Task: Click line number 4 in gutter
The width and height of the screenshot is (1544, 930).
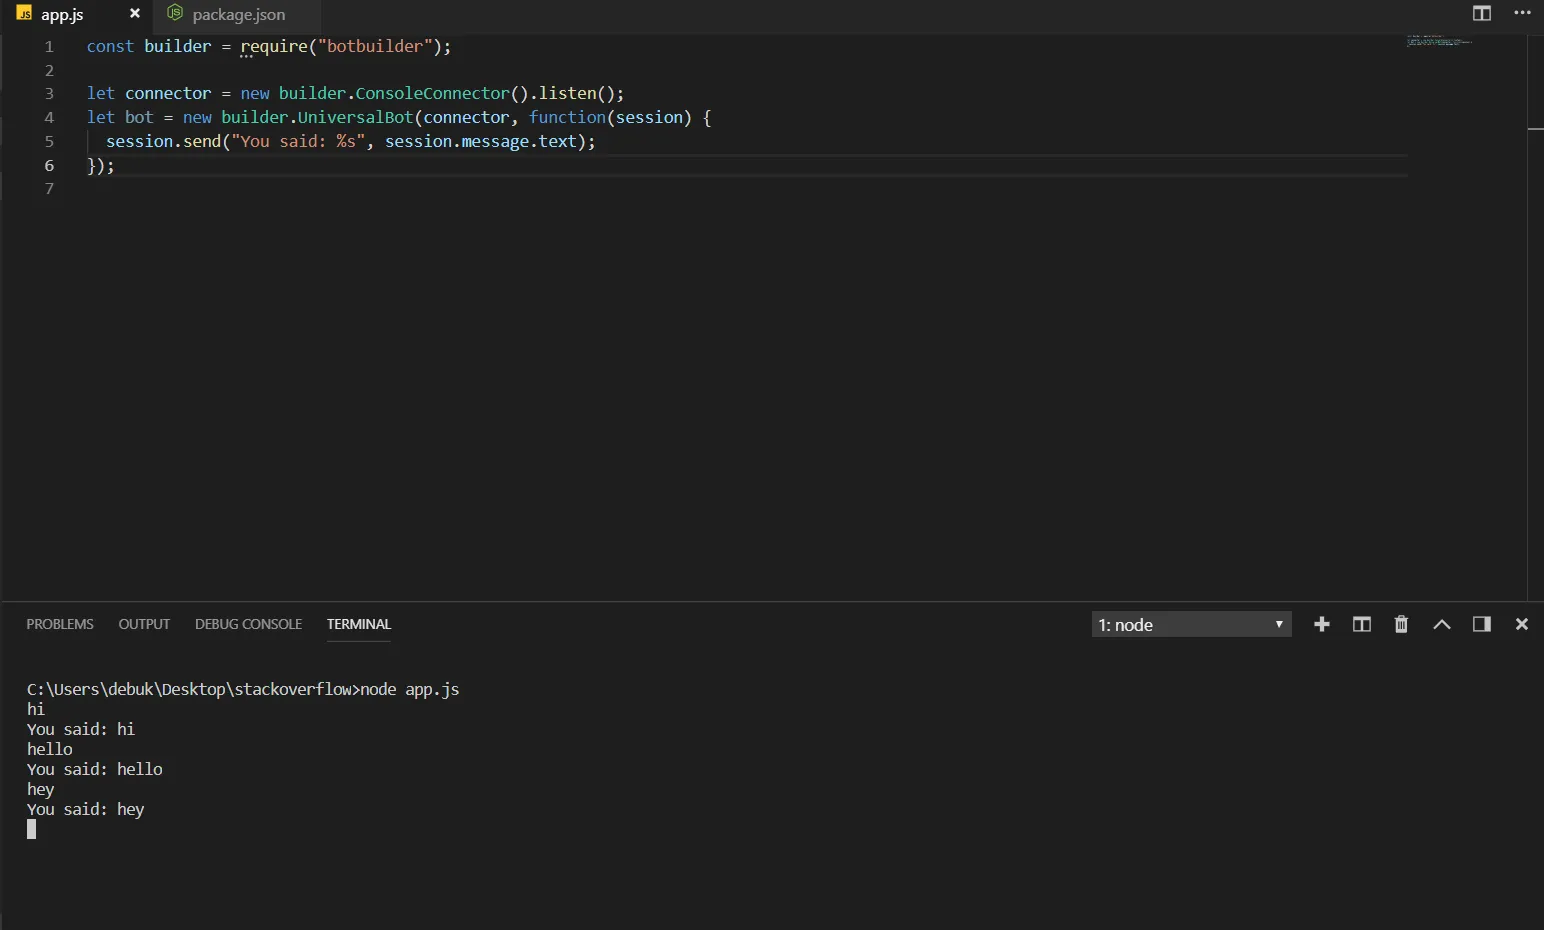Action: (49, 117)
